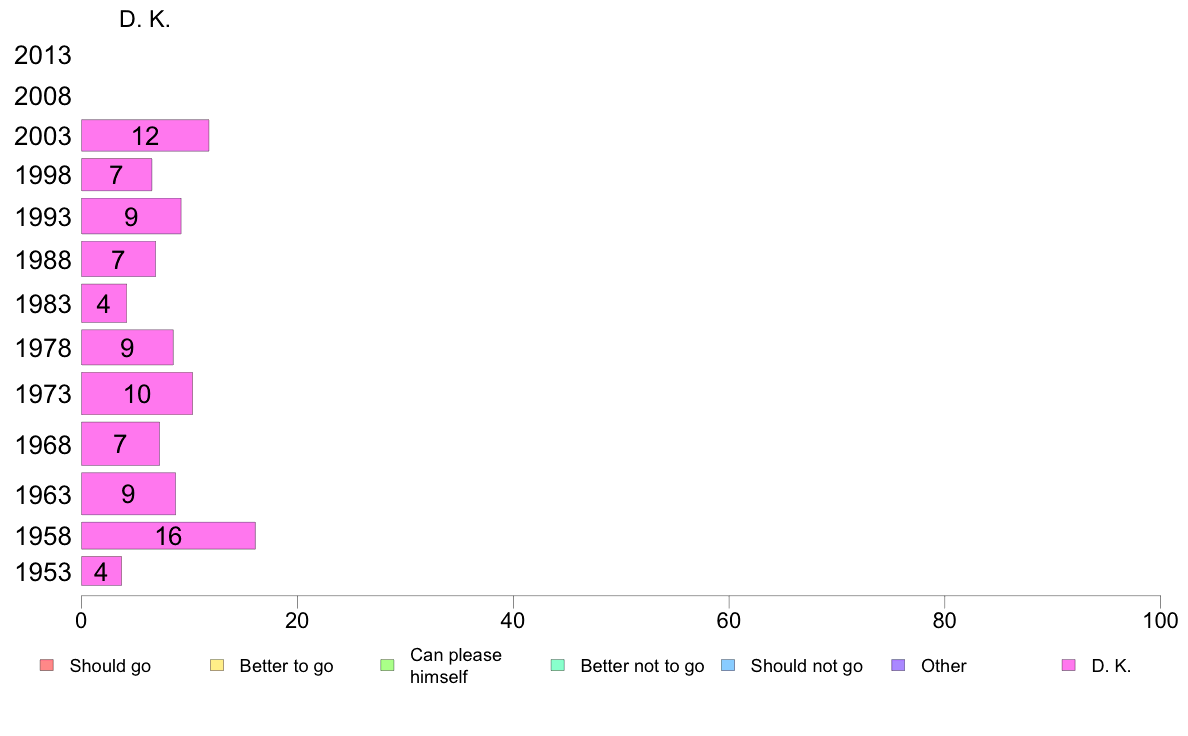
Task: Select the 1983 bar showing 4
Action: (x=104, y=303)
